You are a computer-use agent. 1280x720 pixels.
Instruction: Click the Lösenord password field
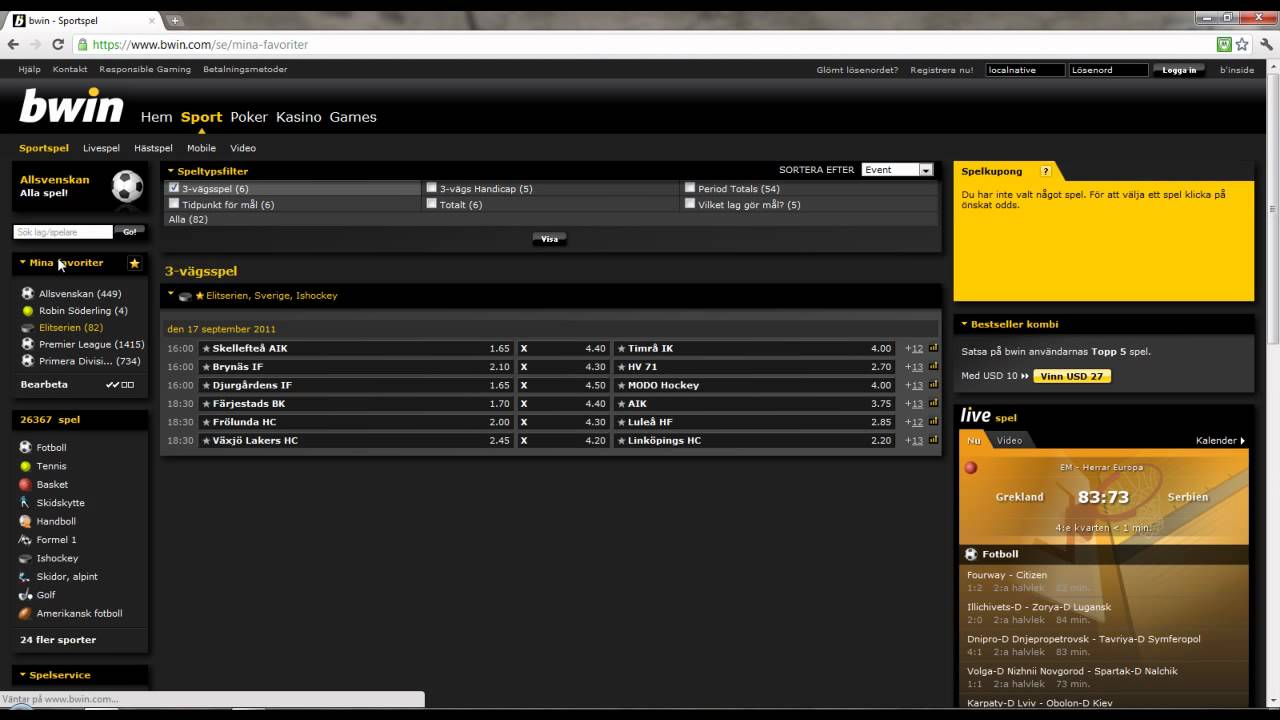(x=1108, y=70)
